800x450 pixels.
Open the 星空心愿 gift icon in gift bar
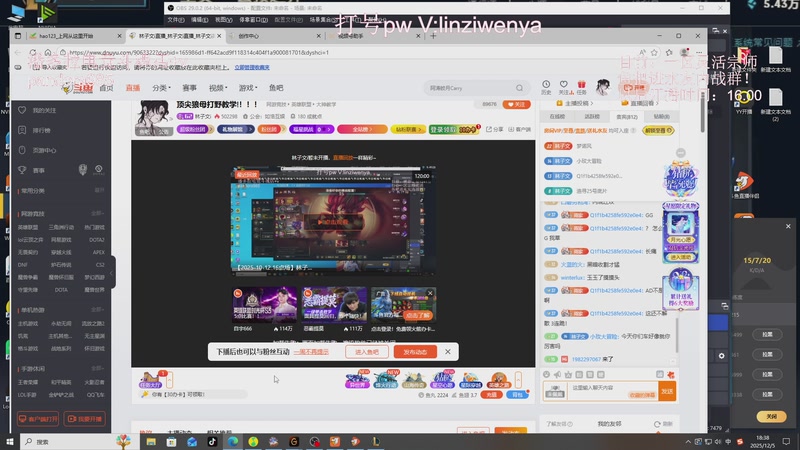[x=442, y=380]
